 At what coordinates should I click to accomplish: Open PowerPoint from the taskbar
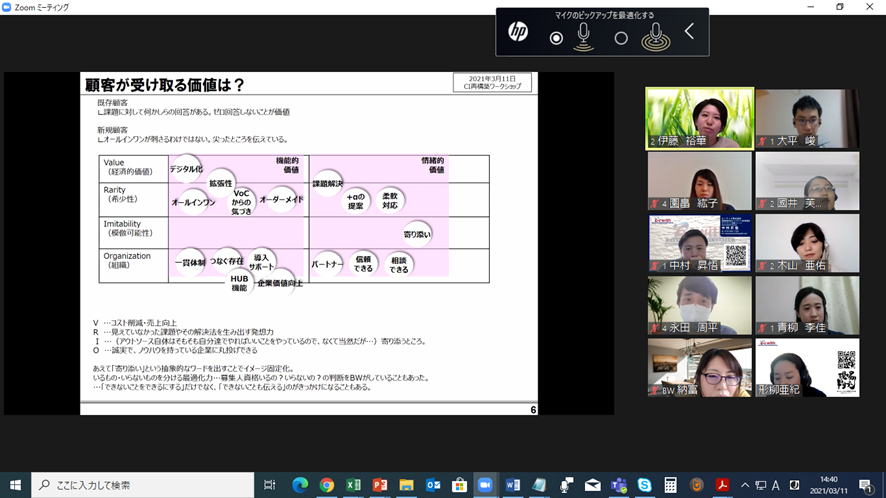(380, 485)
